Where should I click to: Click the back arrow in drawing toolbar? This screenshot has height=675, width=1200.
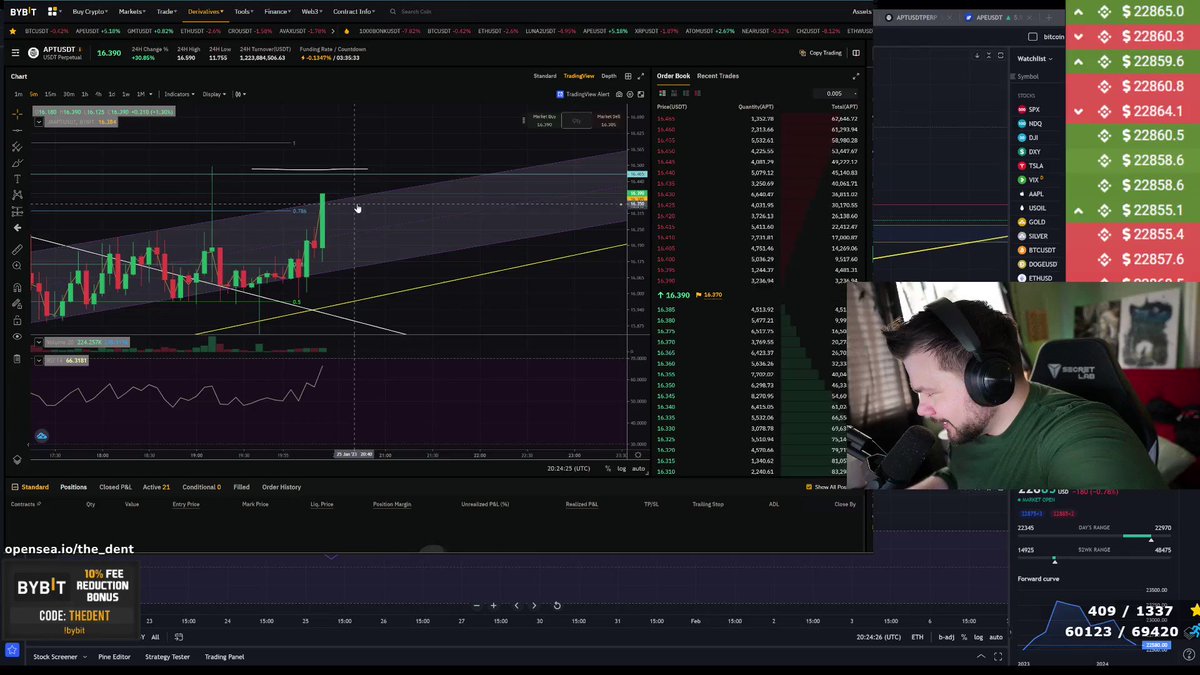pos(17,228)
